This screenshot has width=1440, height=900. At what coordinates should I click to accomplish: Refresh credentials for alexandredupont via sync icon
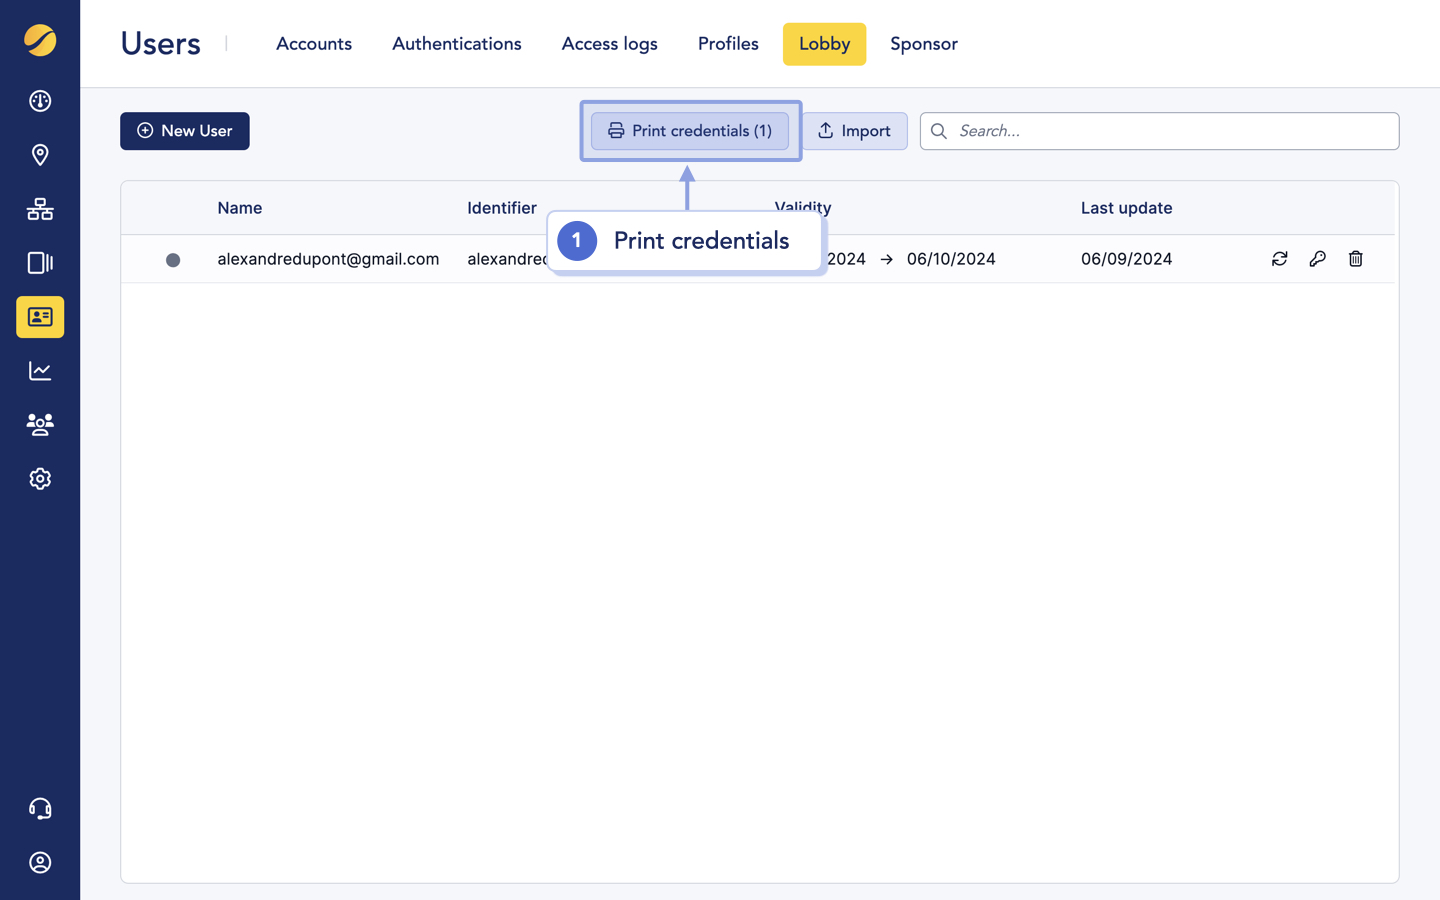[1280, 259]
